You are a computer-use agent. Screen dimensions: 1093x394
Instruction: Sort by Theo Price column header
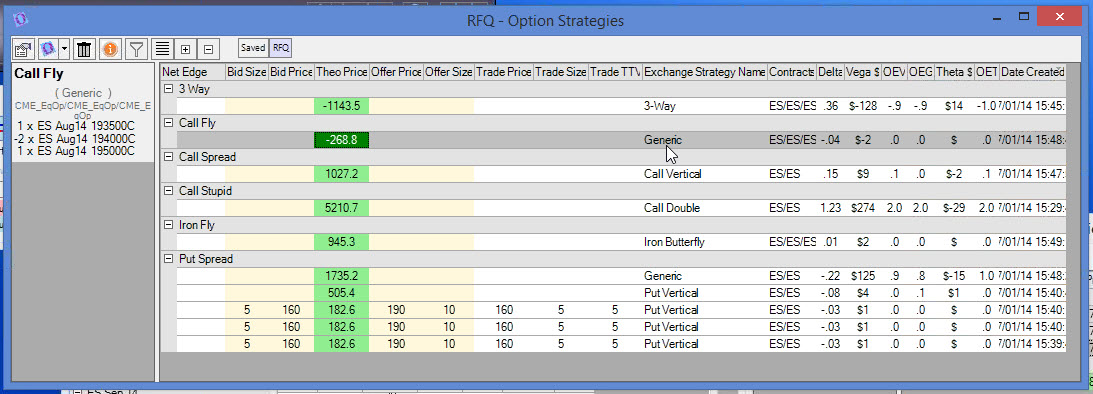342,72
